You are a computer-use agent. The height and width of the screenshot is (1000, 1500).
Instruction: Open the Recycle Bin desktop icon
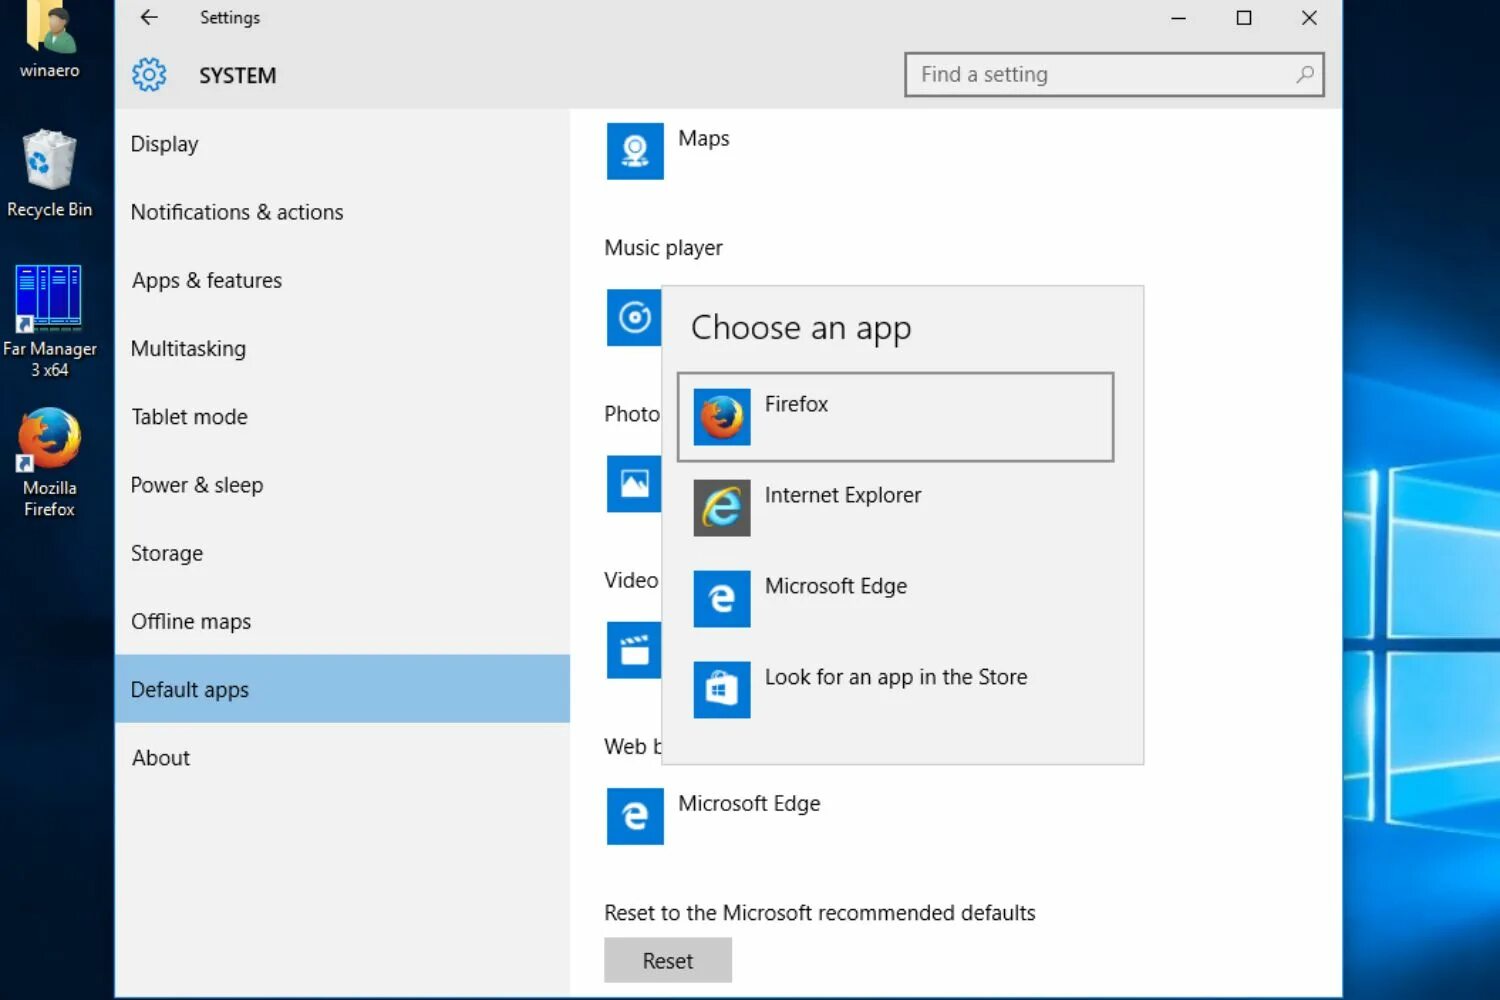49,160
